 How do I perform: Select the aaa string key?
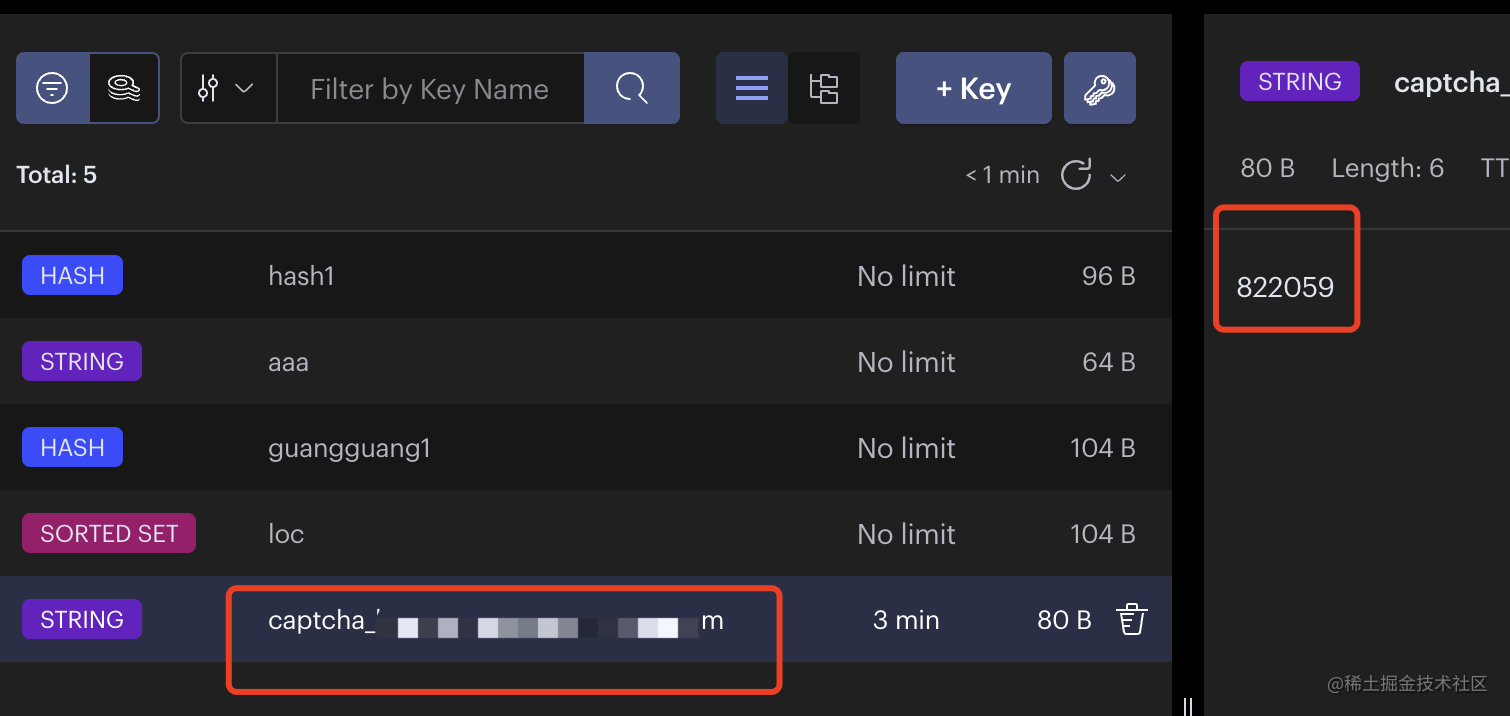585,361
